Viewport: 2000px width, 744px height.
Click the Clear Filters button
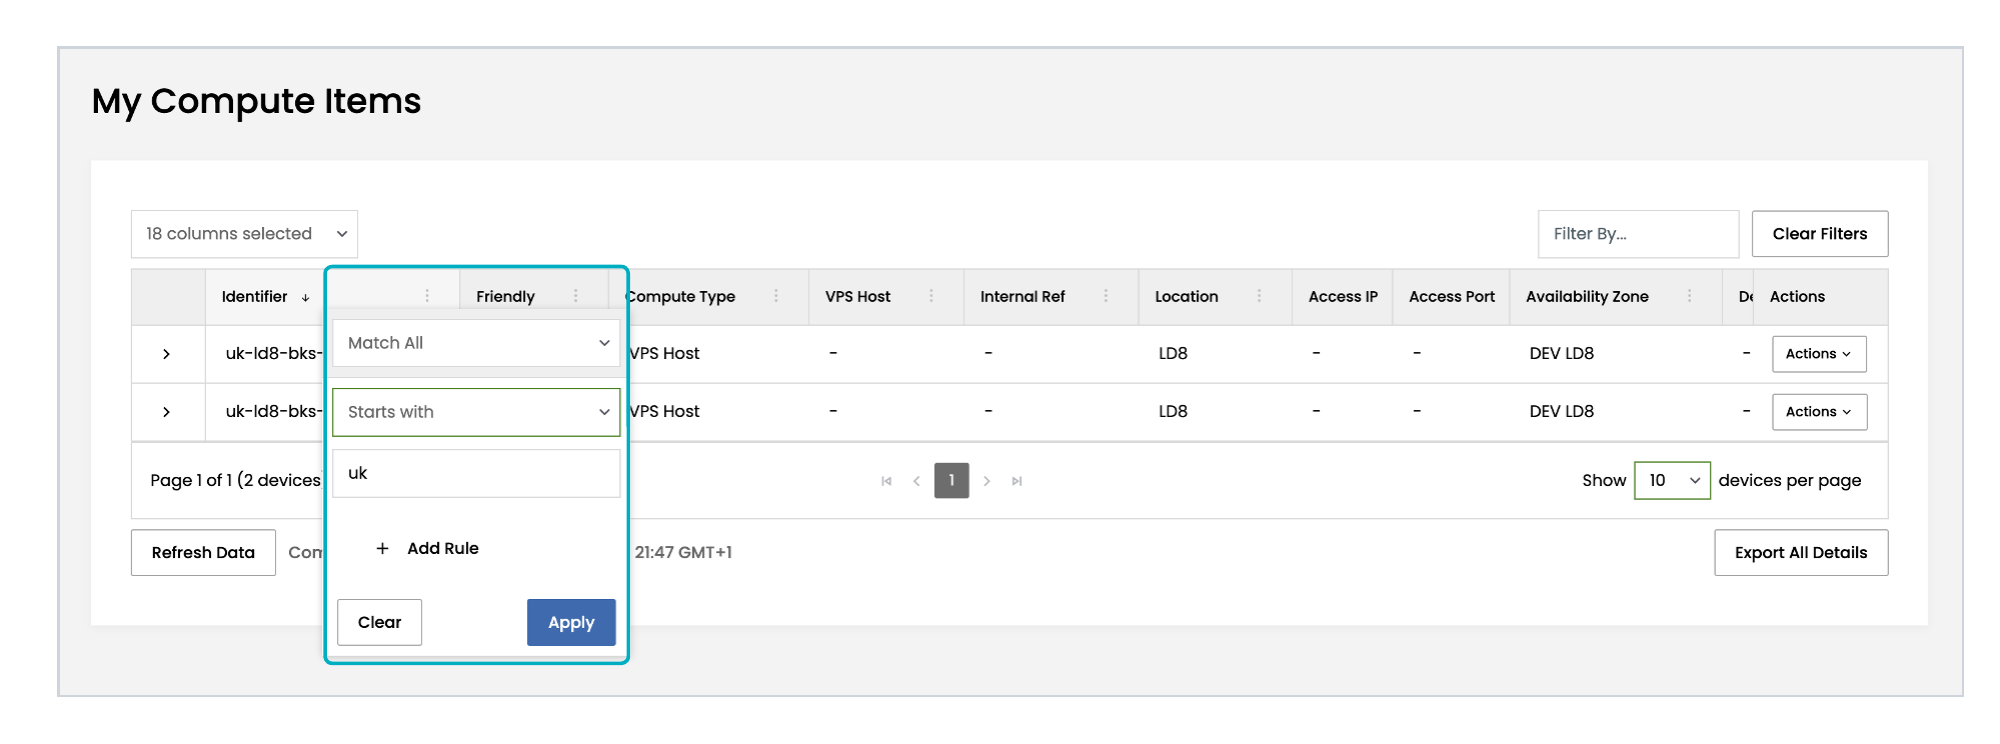pos(1819,234)
